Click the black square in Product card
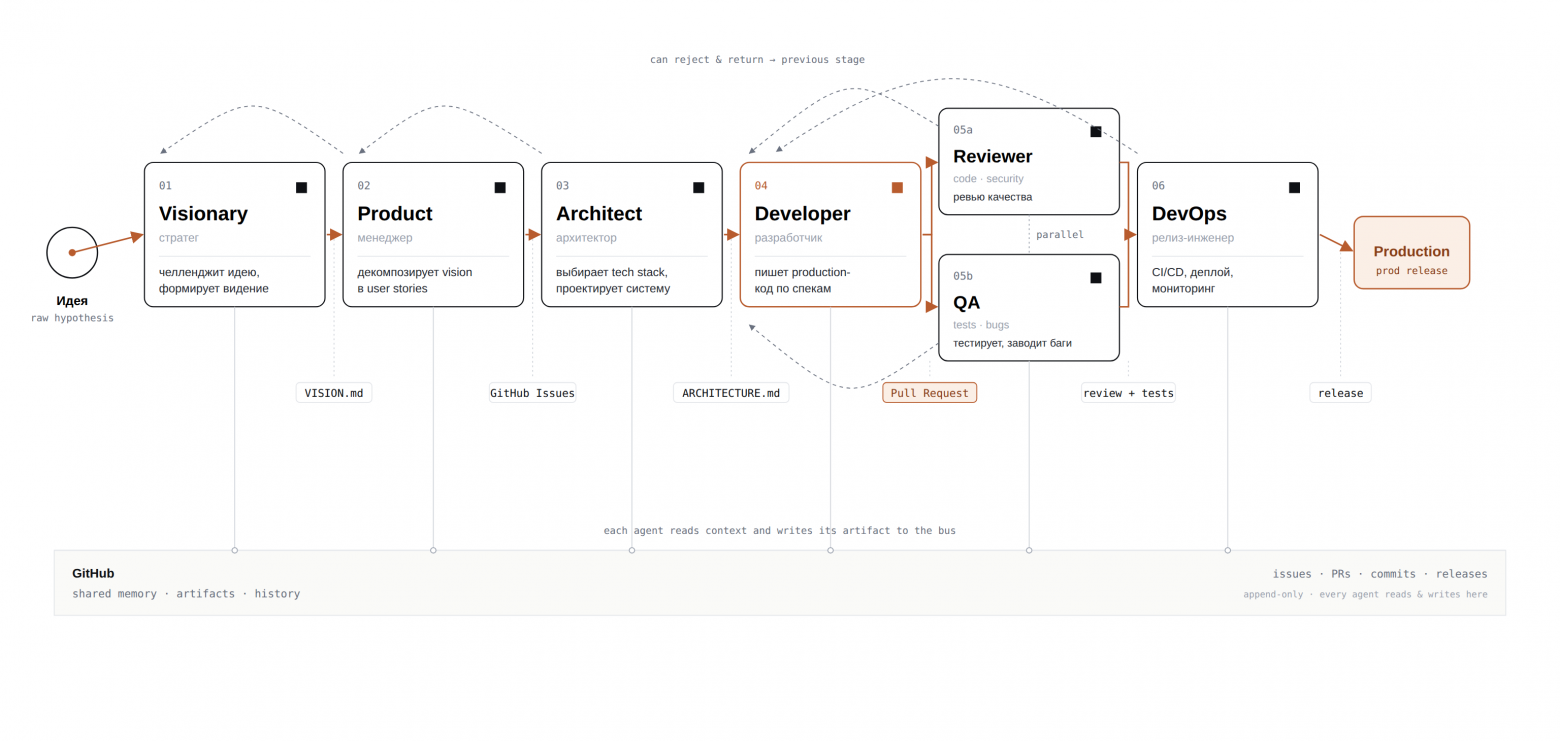The width and height of the screenshot is (1560, 741). pos(500,187)
